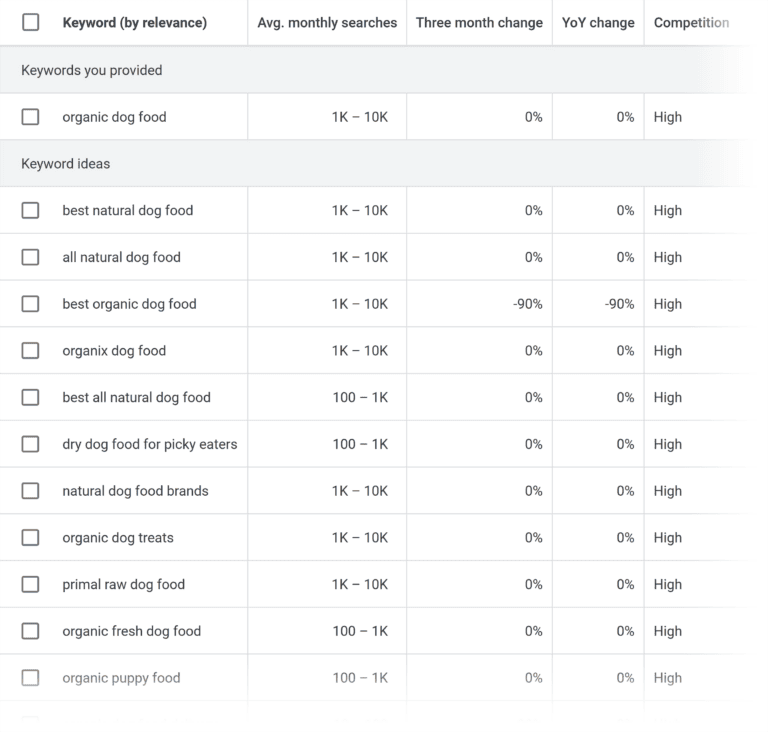
Task: Select the best natural dog food checkbox
Action: [30, 210]
